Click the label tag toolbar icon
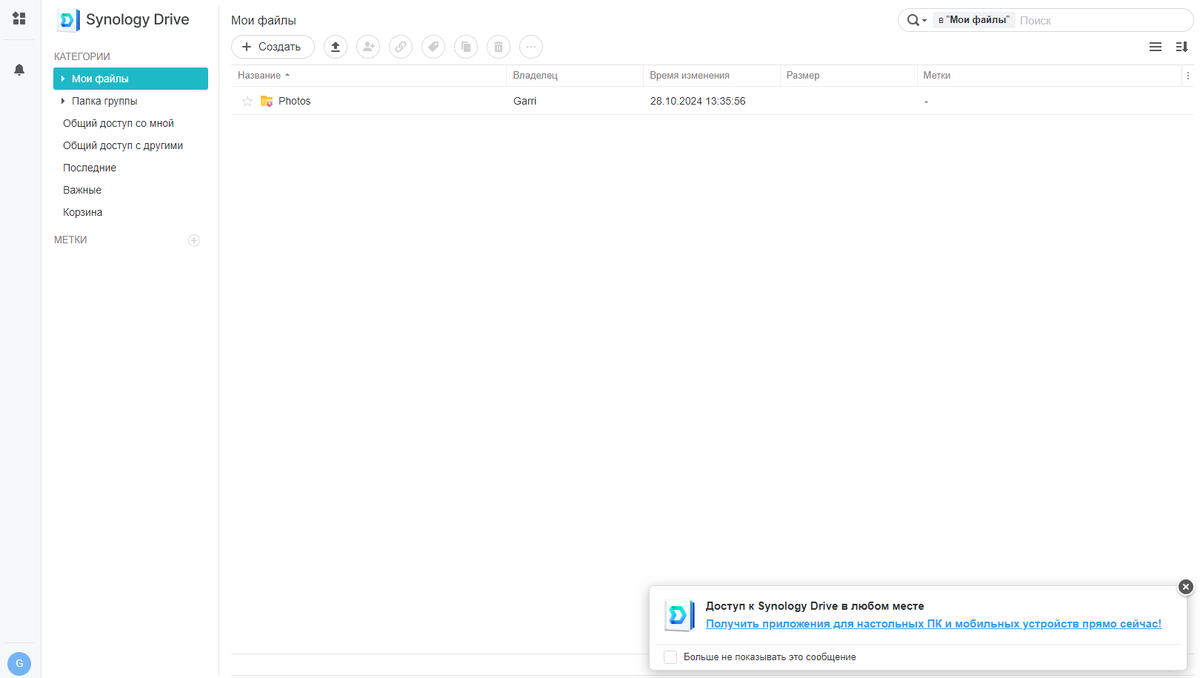Viewport: 1200px width, 678px height. pyautogui.click(x=433, y=47)
